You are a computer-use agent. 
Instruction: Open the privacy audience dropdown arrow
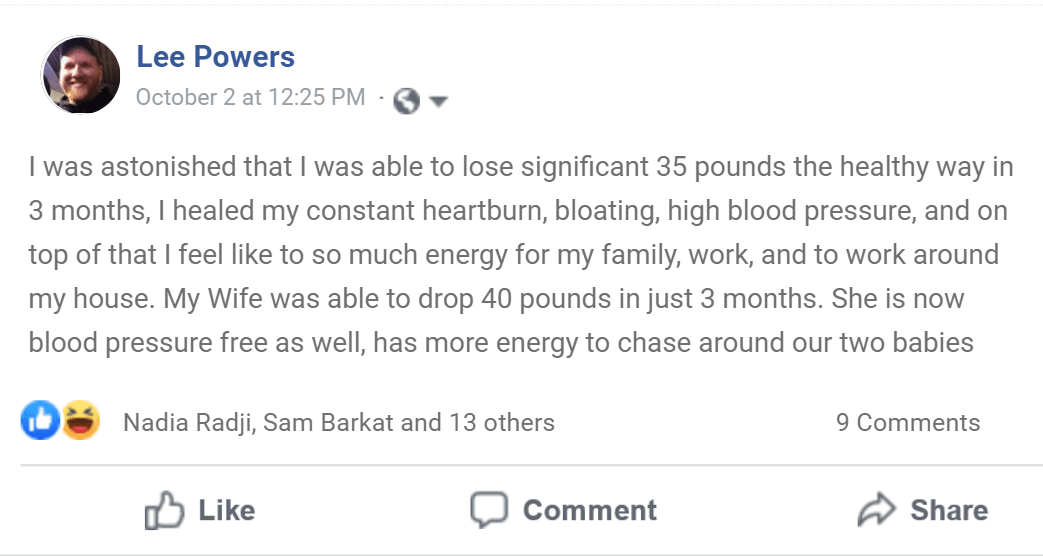(438, 100)
